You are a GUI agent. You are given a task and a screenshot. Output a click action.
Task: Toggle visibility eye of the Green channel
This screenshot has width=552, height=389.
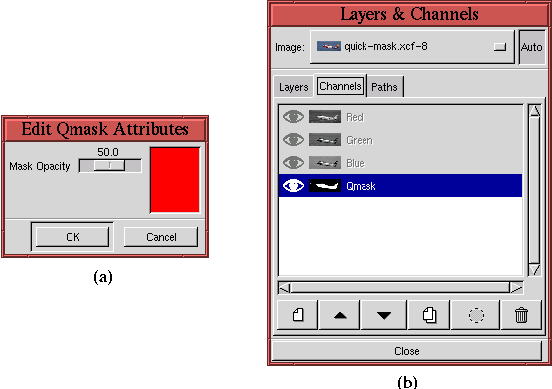pos(293,140)
